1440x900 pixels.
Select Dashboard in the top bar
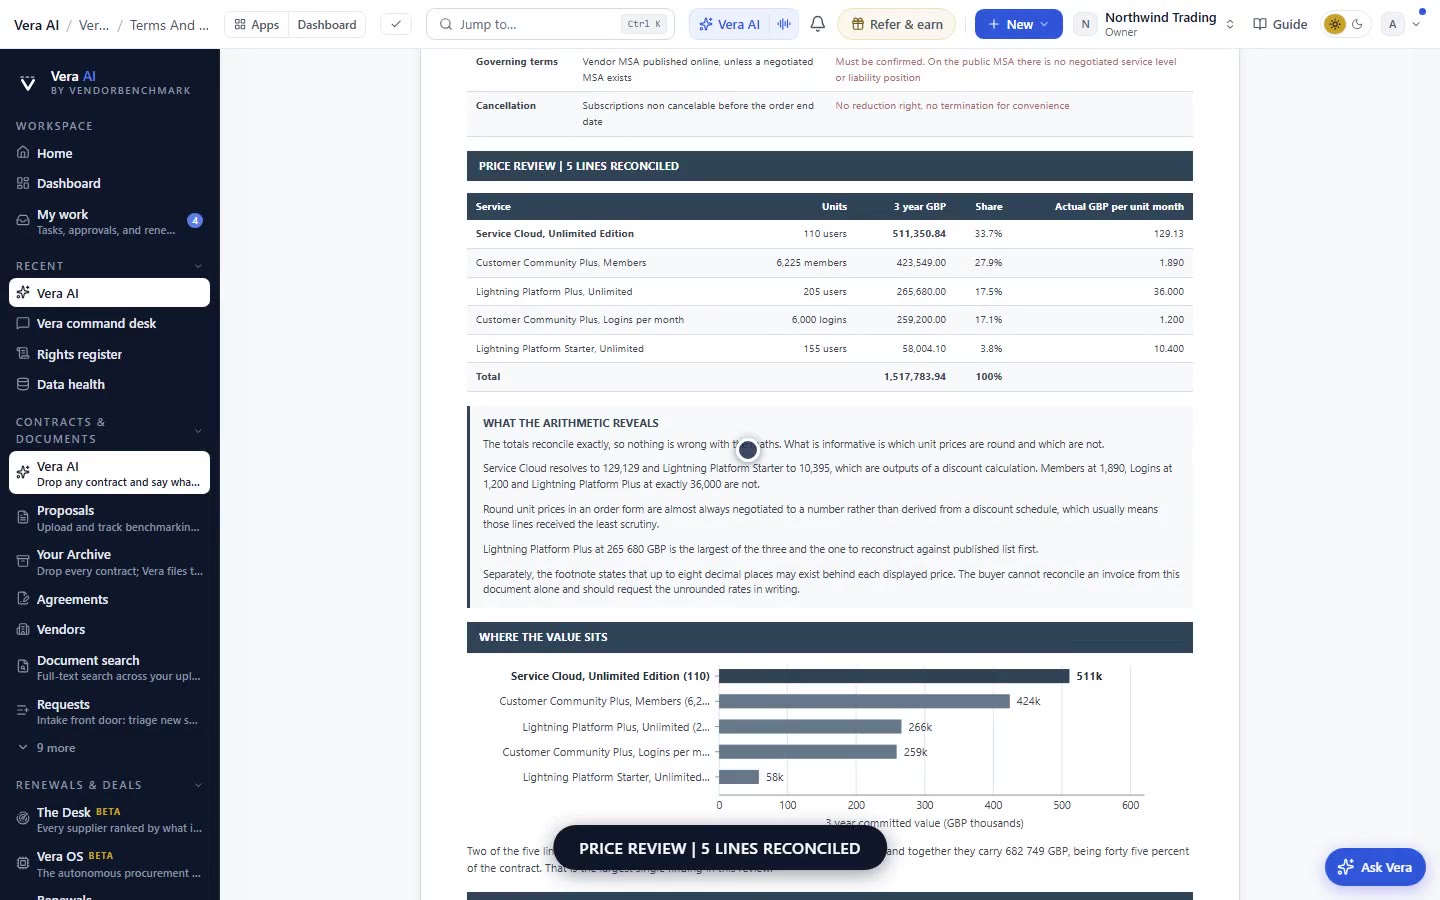[x=327, y=24]
